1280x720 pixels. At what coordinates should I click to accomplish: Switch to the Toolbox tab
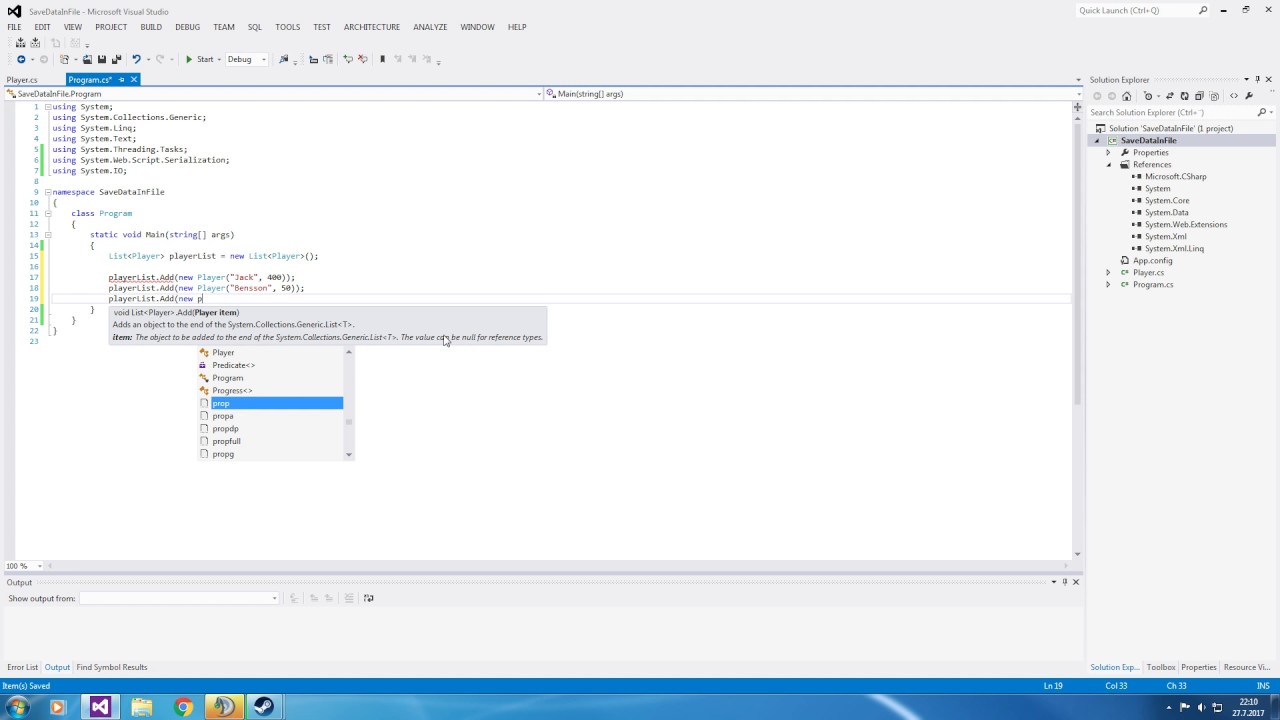click(1161, 667)
